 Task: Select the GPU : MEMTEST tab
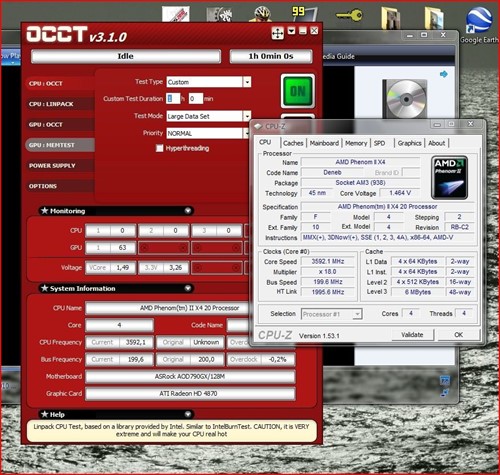(x=60, y=145)
